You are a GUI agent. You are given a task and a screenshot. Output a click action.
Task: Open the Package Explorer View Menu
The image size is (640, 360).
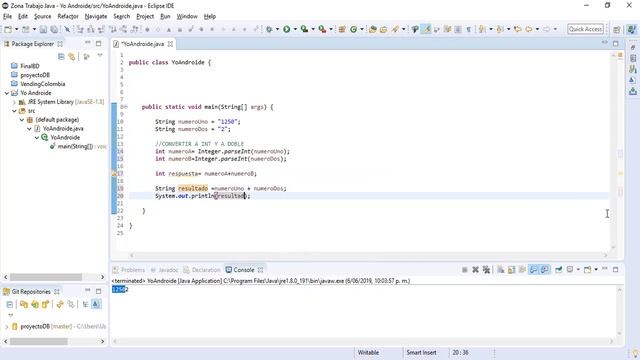[100, 56]
